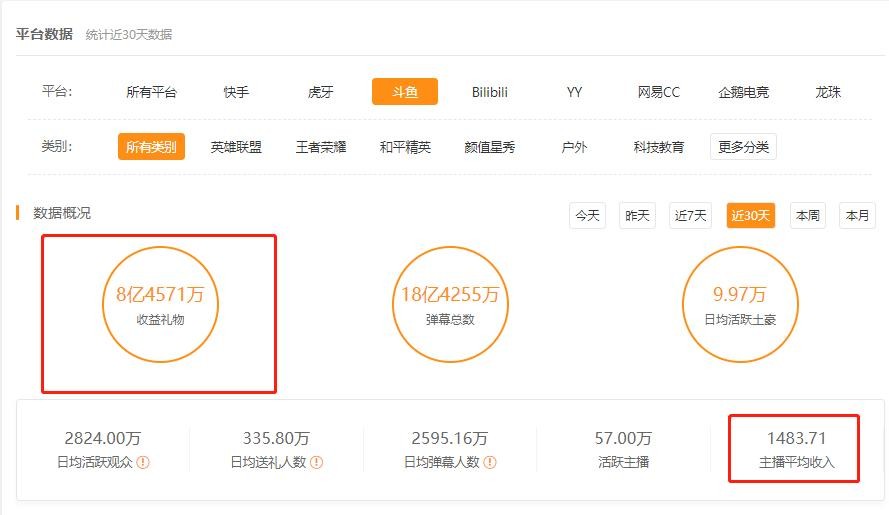Screen dimensions: 889x515
Task: Switch time range to 今天
Action: coord(587,215)
